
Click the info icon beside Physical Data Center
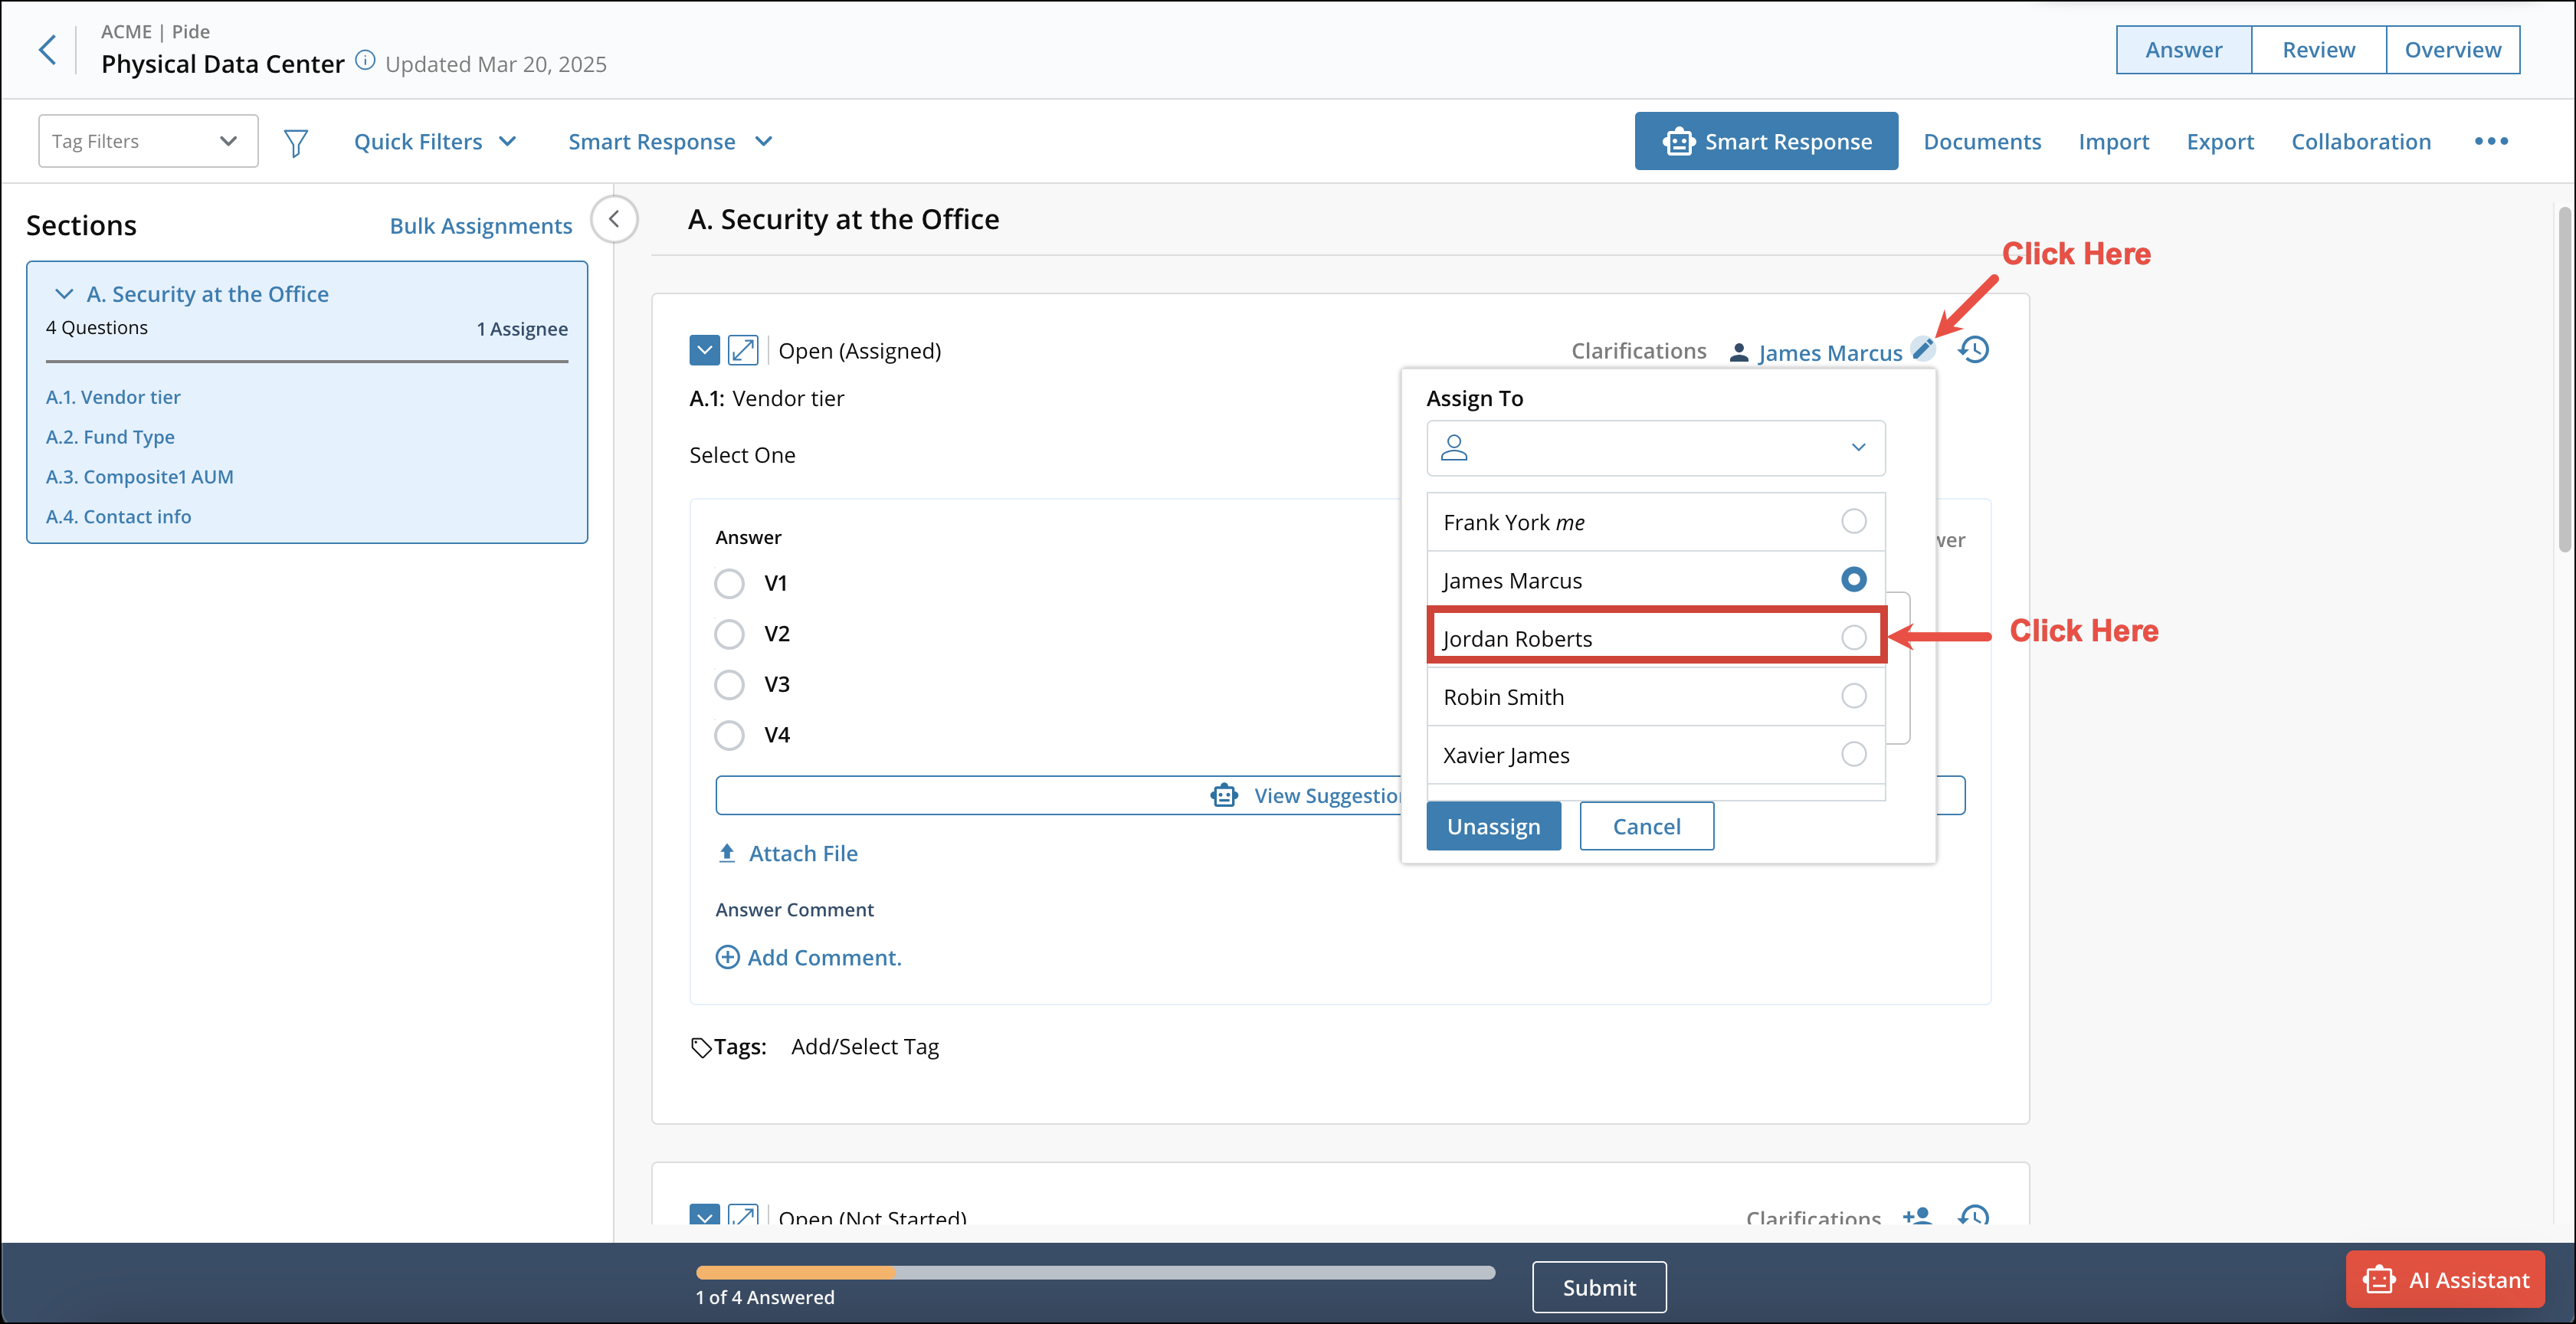366,61
